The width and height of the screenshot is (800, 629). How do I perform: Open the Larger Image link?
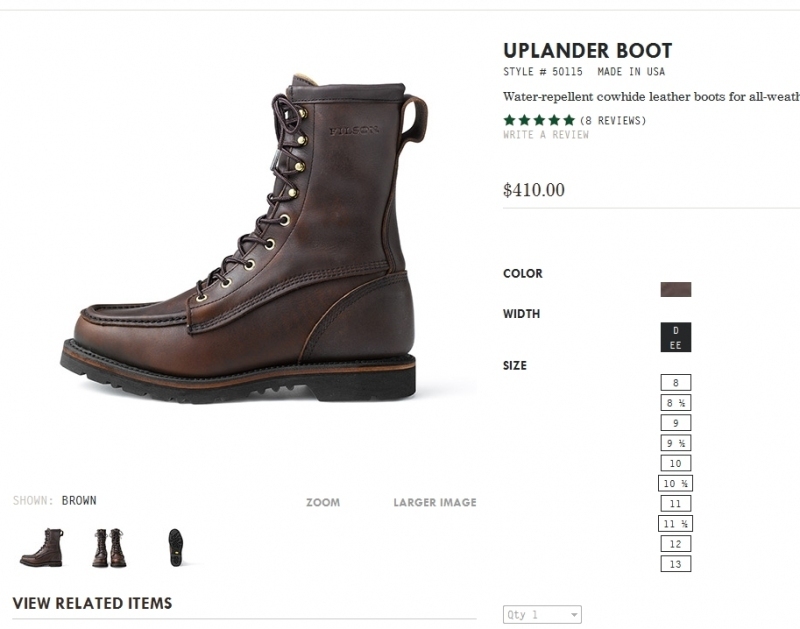pyautogui.click(x=435, y=503)
